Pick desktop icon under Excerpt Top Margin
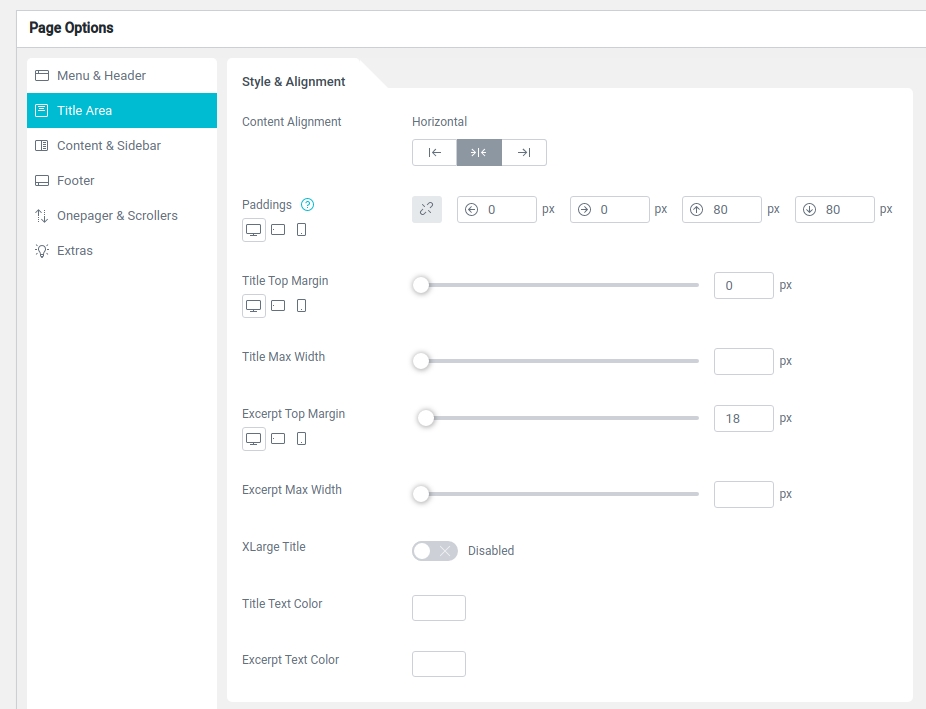The height and width of the screenshot is (709, 926). click(x=254, y=439)
